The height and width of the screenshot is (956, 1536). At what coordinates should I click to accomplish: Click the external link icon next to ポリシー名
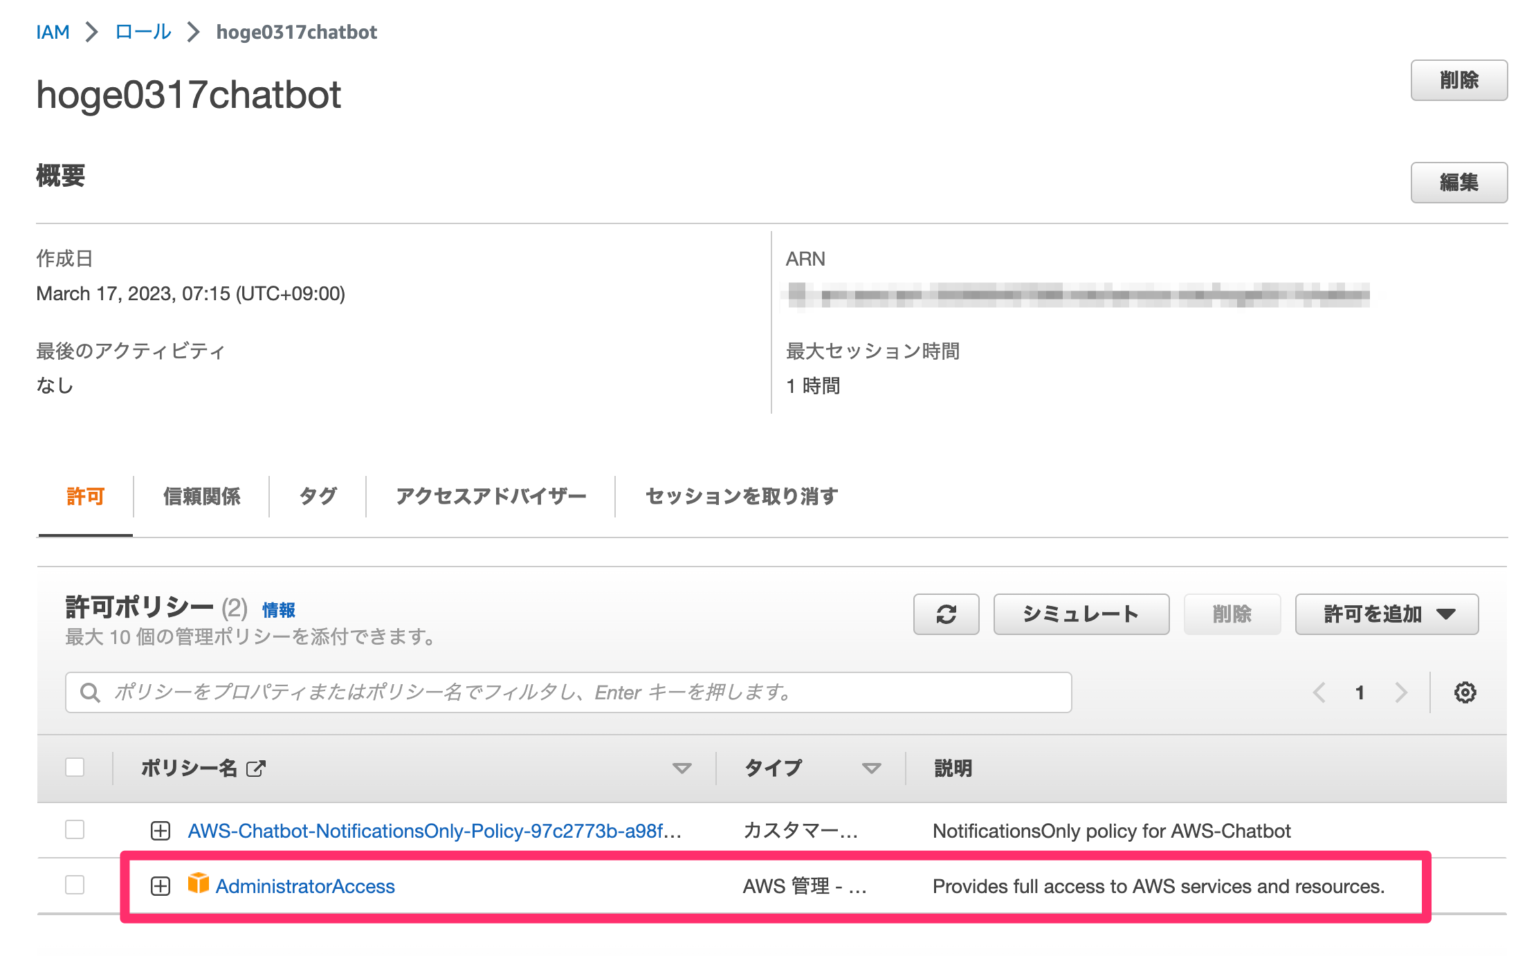(x=258, y=768)
